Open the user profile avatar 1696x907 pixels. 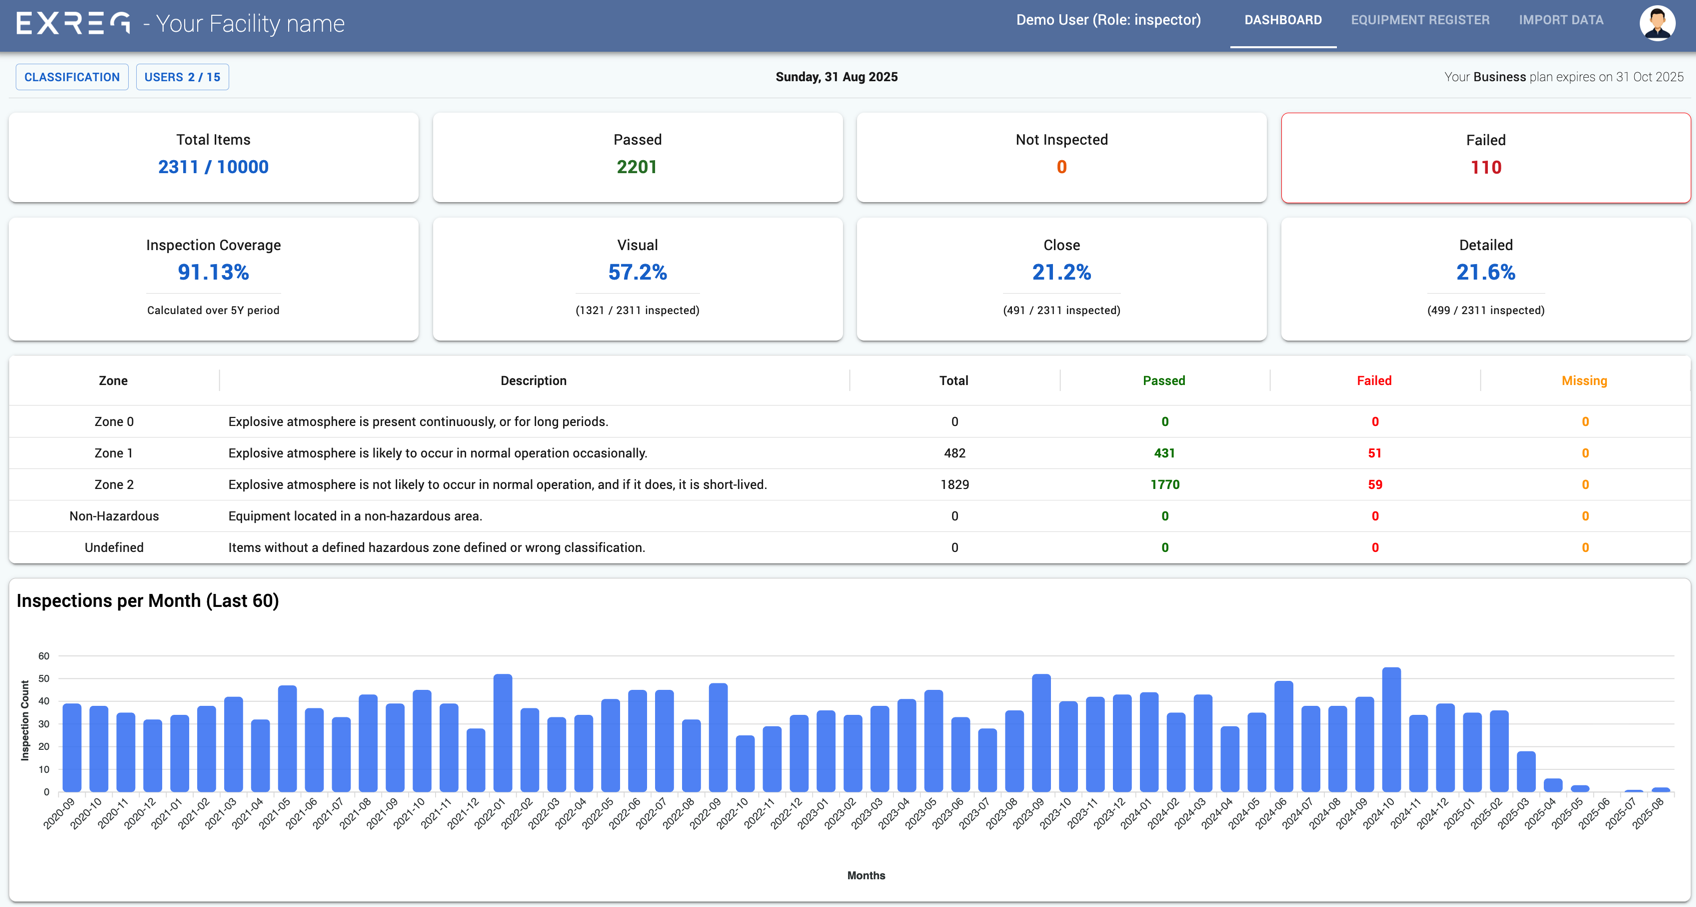[x=1656, y=22]
